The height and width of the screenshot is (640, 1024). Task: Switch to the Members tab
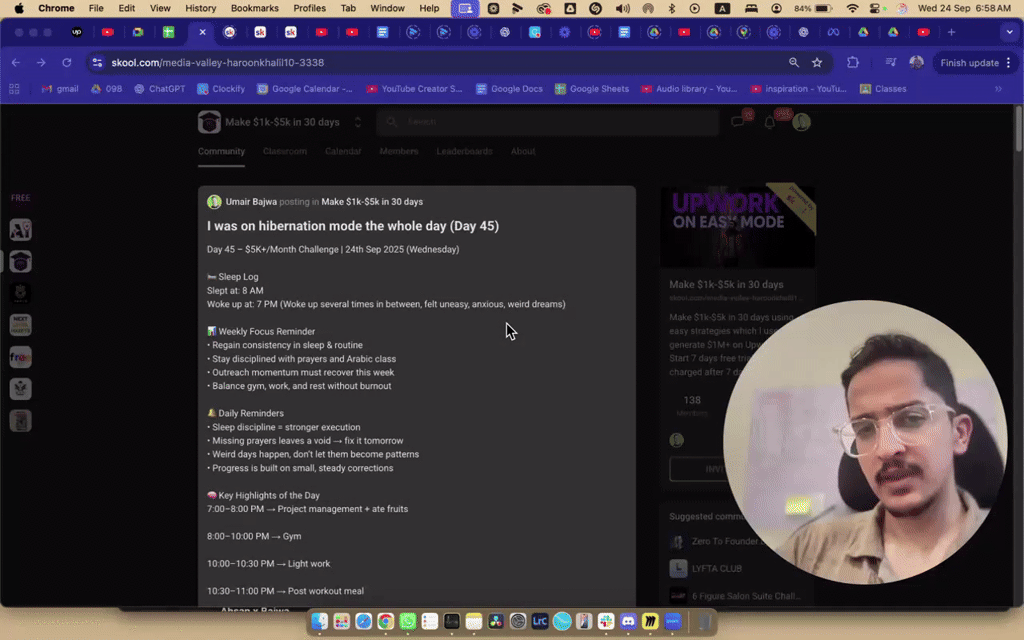pos(399,151)
